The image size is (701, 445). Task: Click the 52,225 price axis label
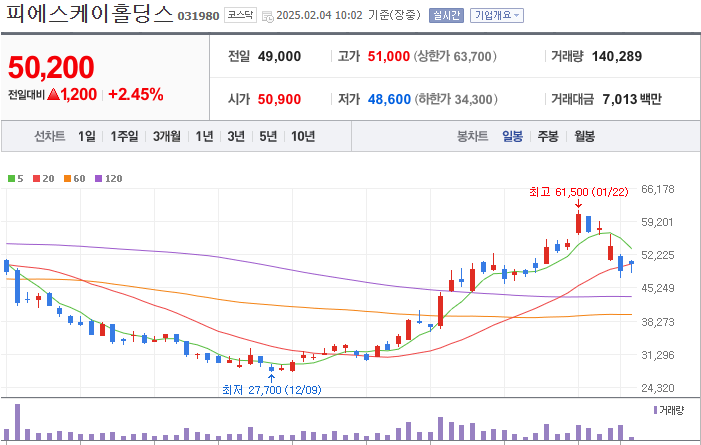coord(658,255)
